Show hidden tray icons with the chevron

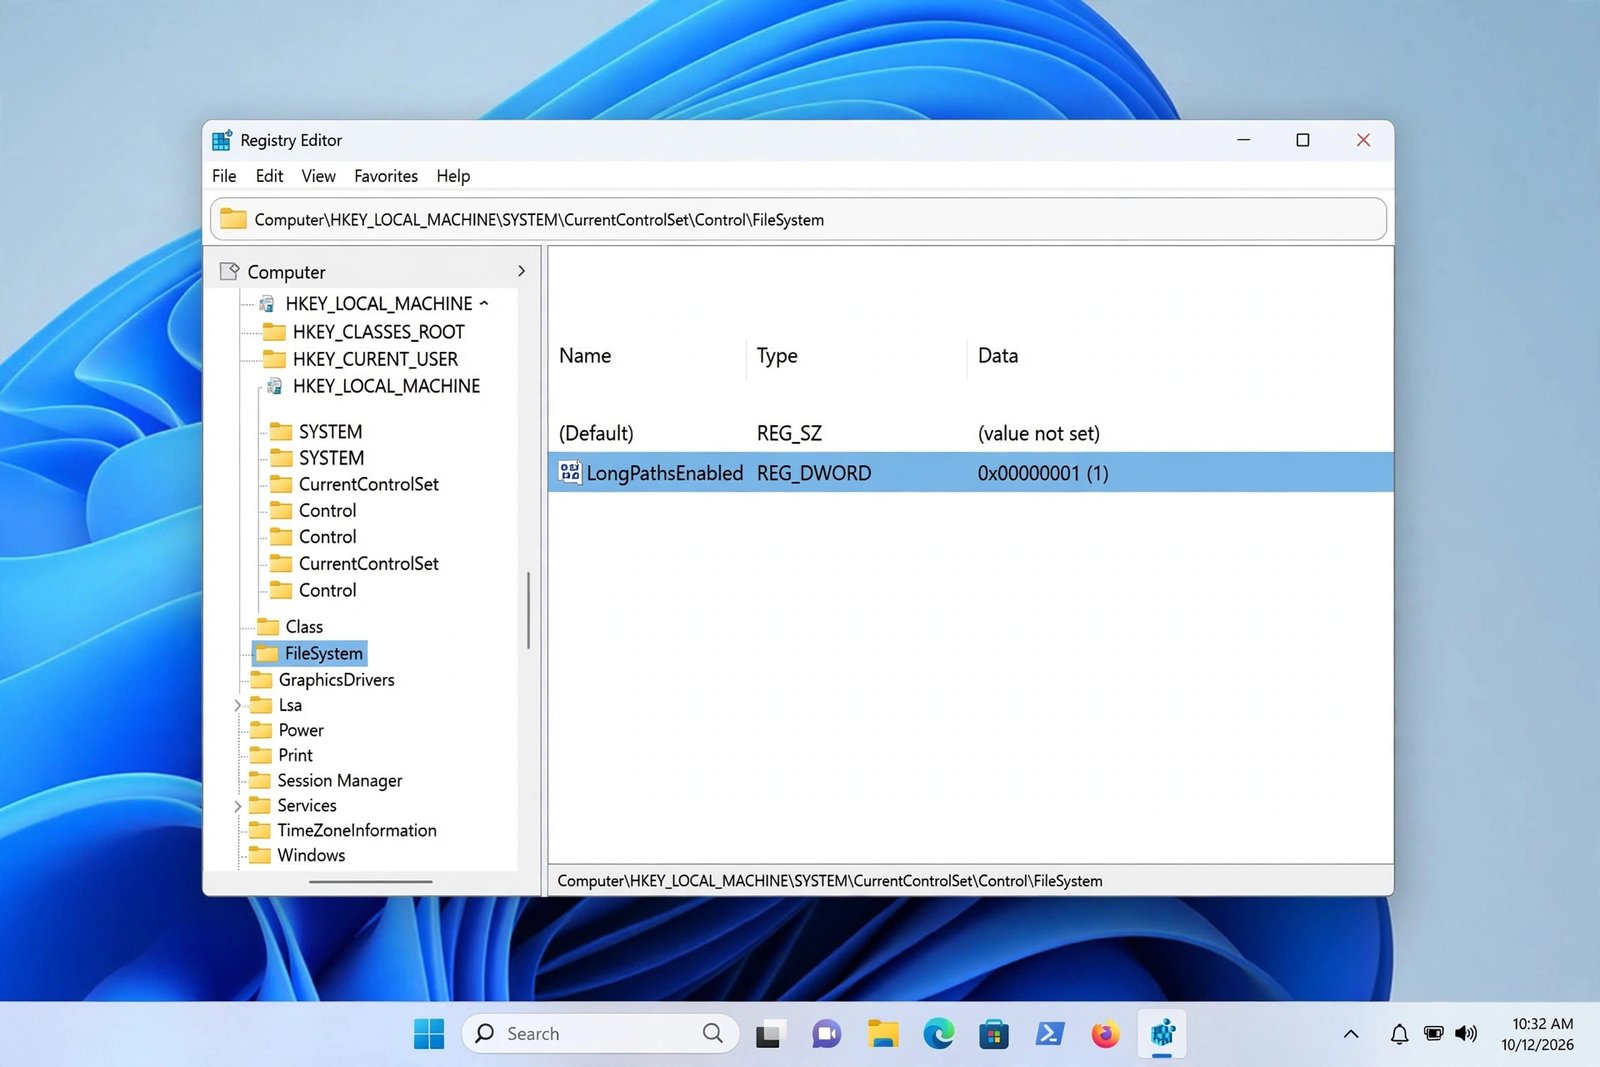[x=1351, y=1034]
